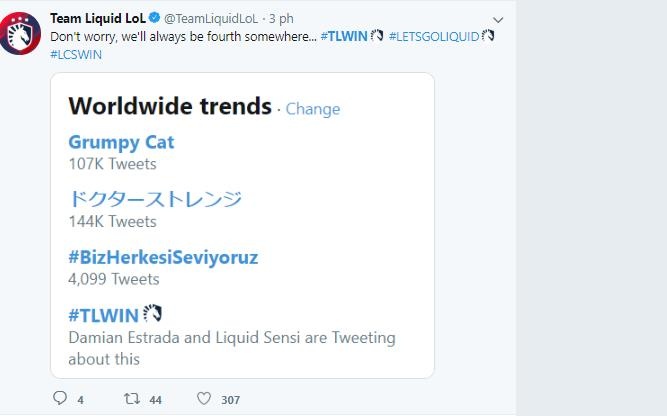Like the tweet with the heart icon
This screenshot has height=416, width=667.
(204, 399)
